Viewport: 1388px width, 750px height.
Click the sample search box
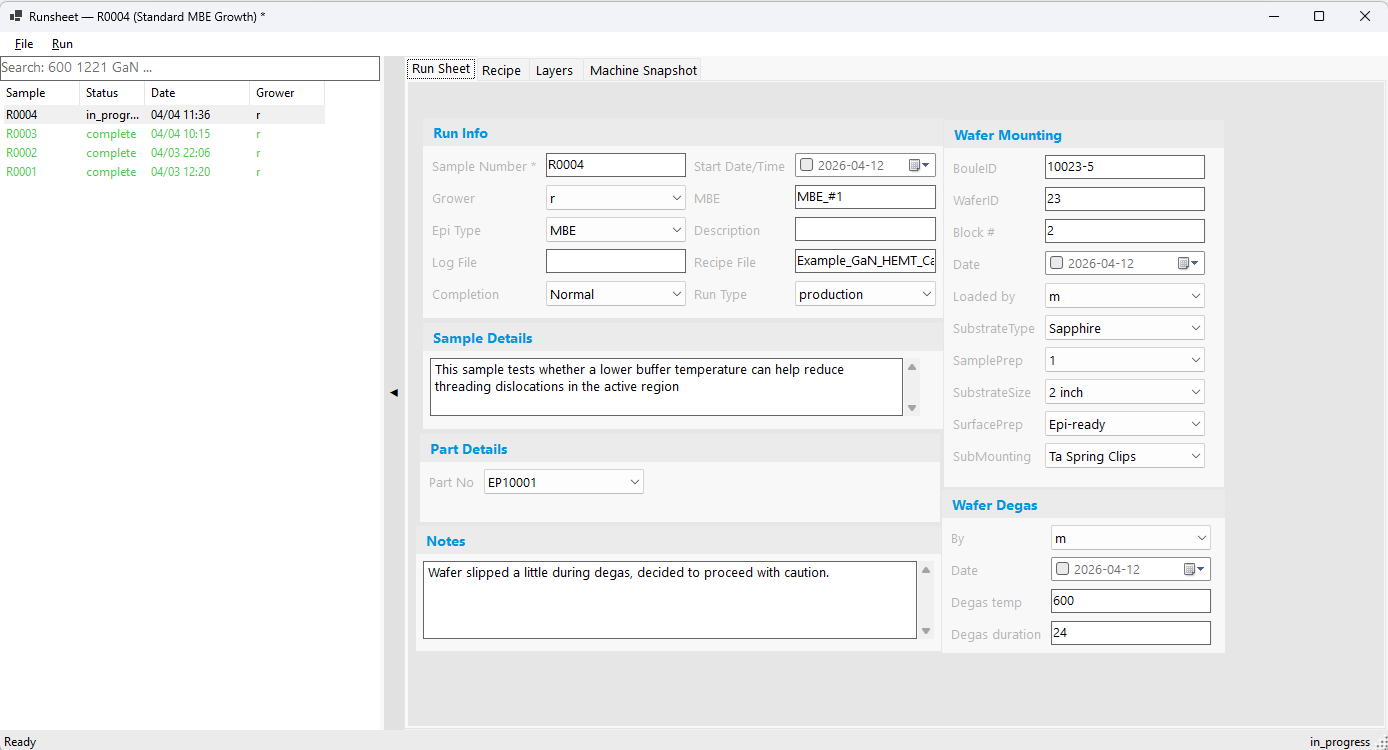pyautogui.click(x=190, y=68)
